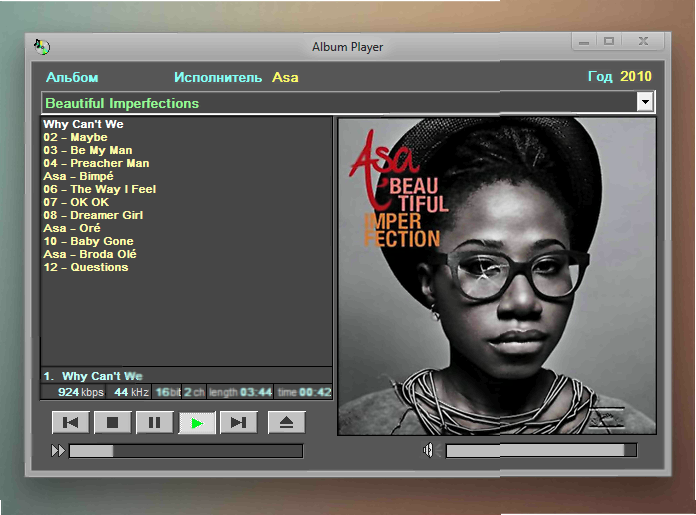Viewport: 696px width, 515px height.
Task: Click the "2 ch" channels field
Action: (x=194, y=392)
